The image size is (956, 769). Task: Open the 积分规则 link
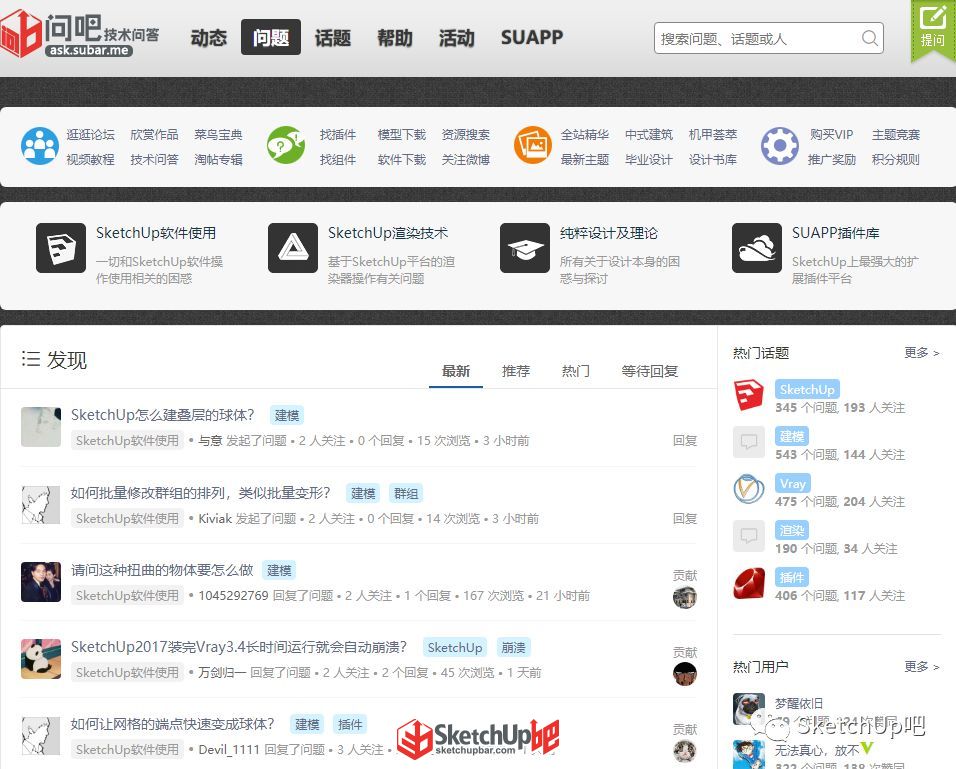(896, 159)
